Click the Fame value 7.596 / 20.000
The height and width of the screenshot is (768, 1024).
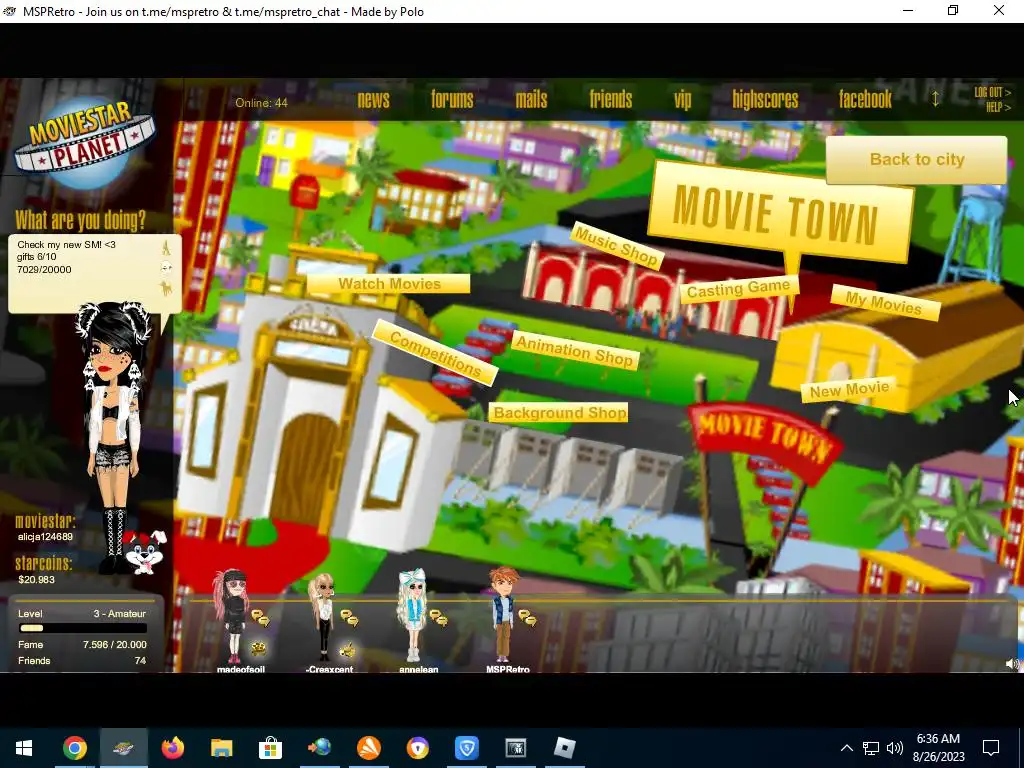click(x=114, y=645)
